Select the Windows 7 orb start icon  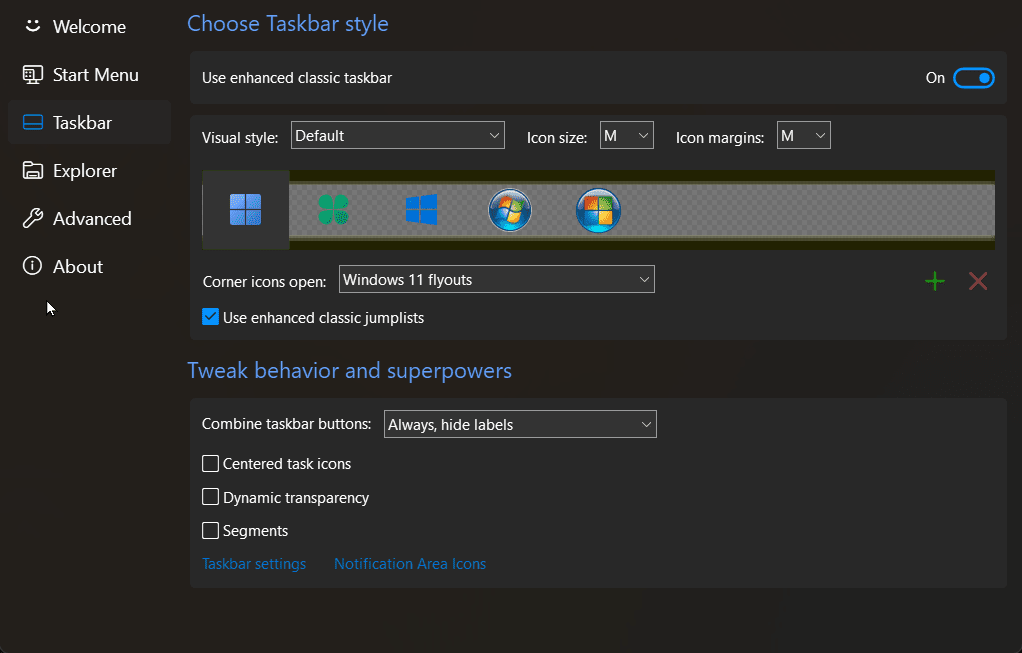pyautogui.click(x=510, y=210)
